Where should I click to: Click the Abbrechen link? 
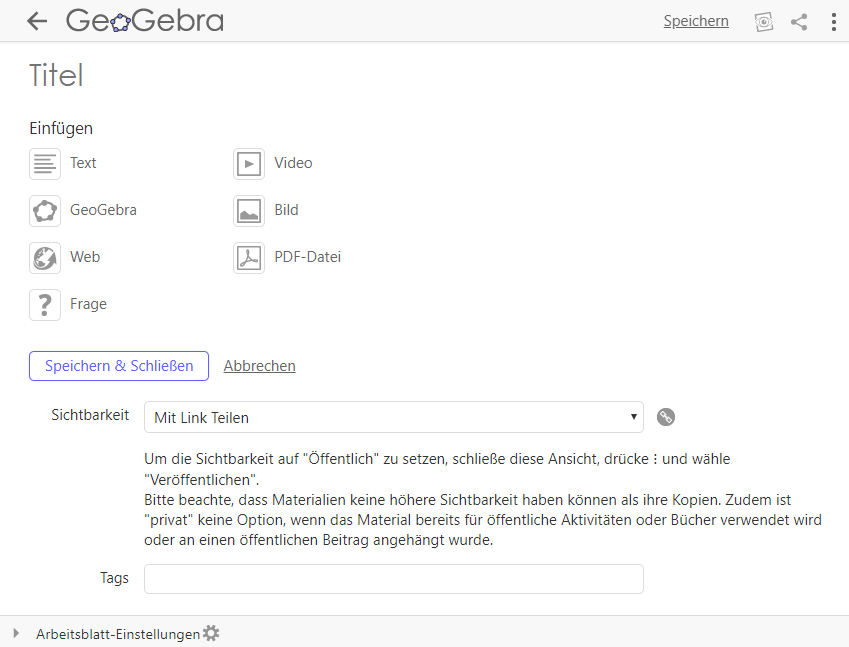[259, 366]
